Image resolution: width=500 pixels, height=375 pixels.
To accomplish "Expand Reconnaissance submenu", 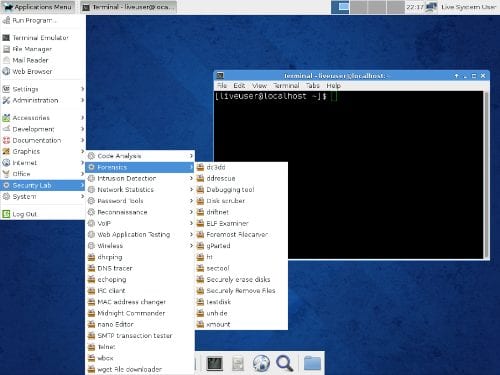I will [x=140, y=212].
